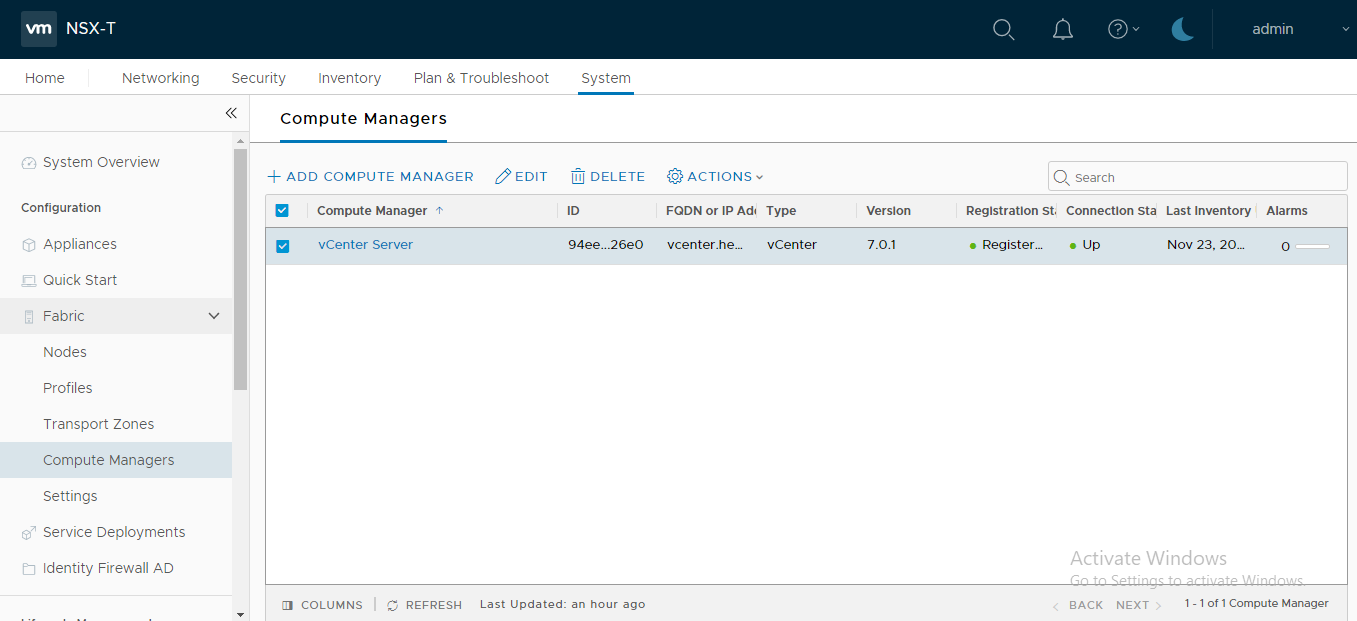Click the version cell 7.0.1
The width and height of the screenshot is (1357, 621).
click(x=881, y=244)
